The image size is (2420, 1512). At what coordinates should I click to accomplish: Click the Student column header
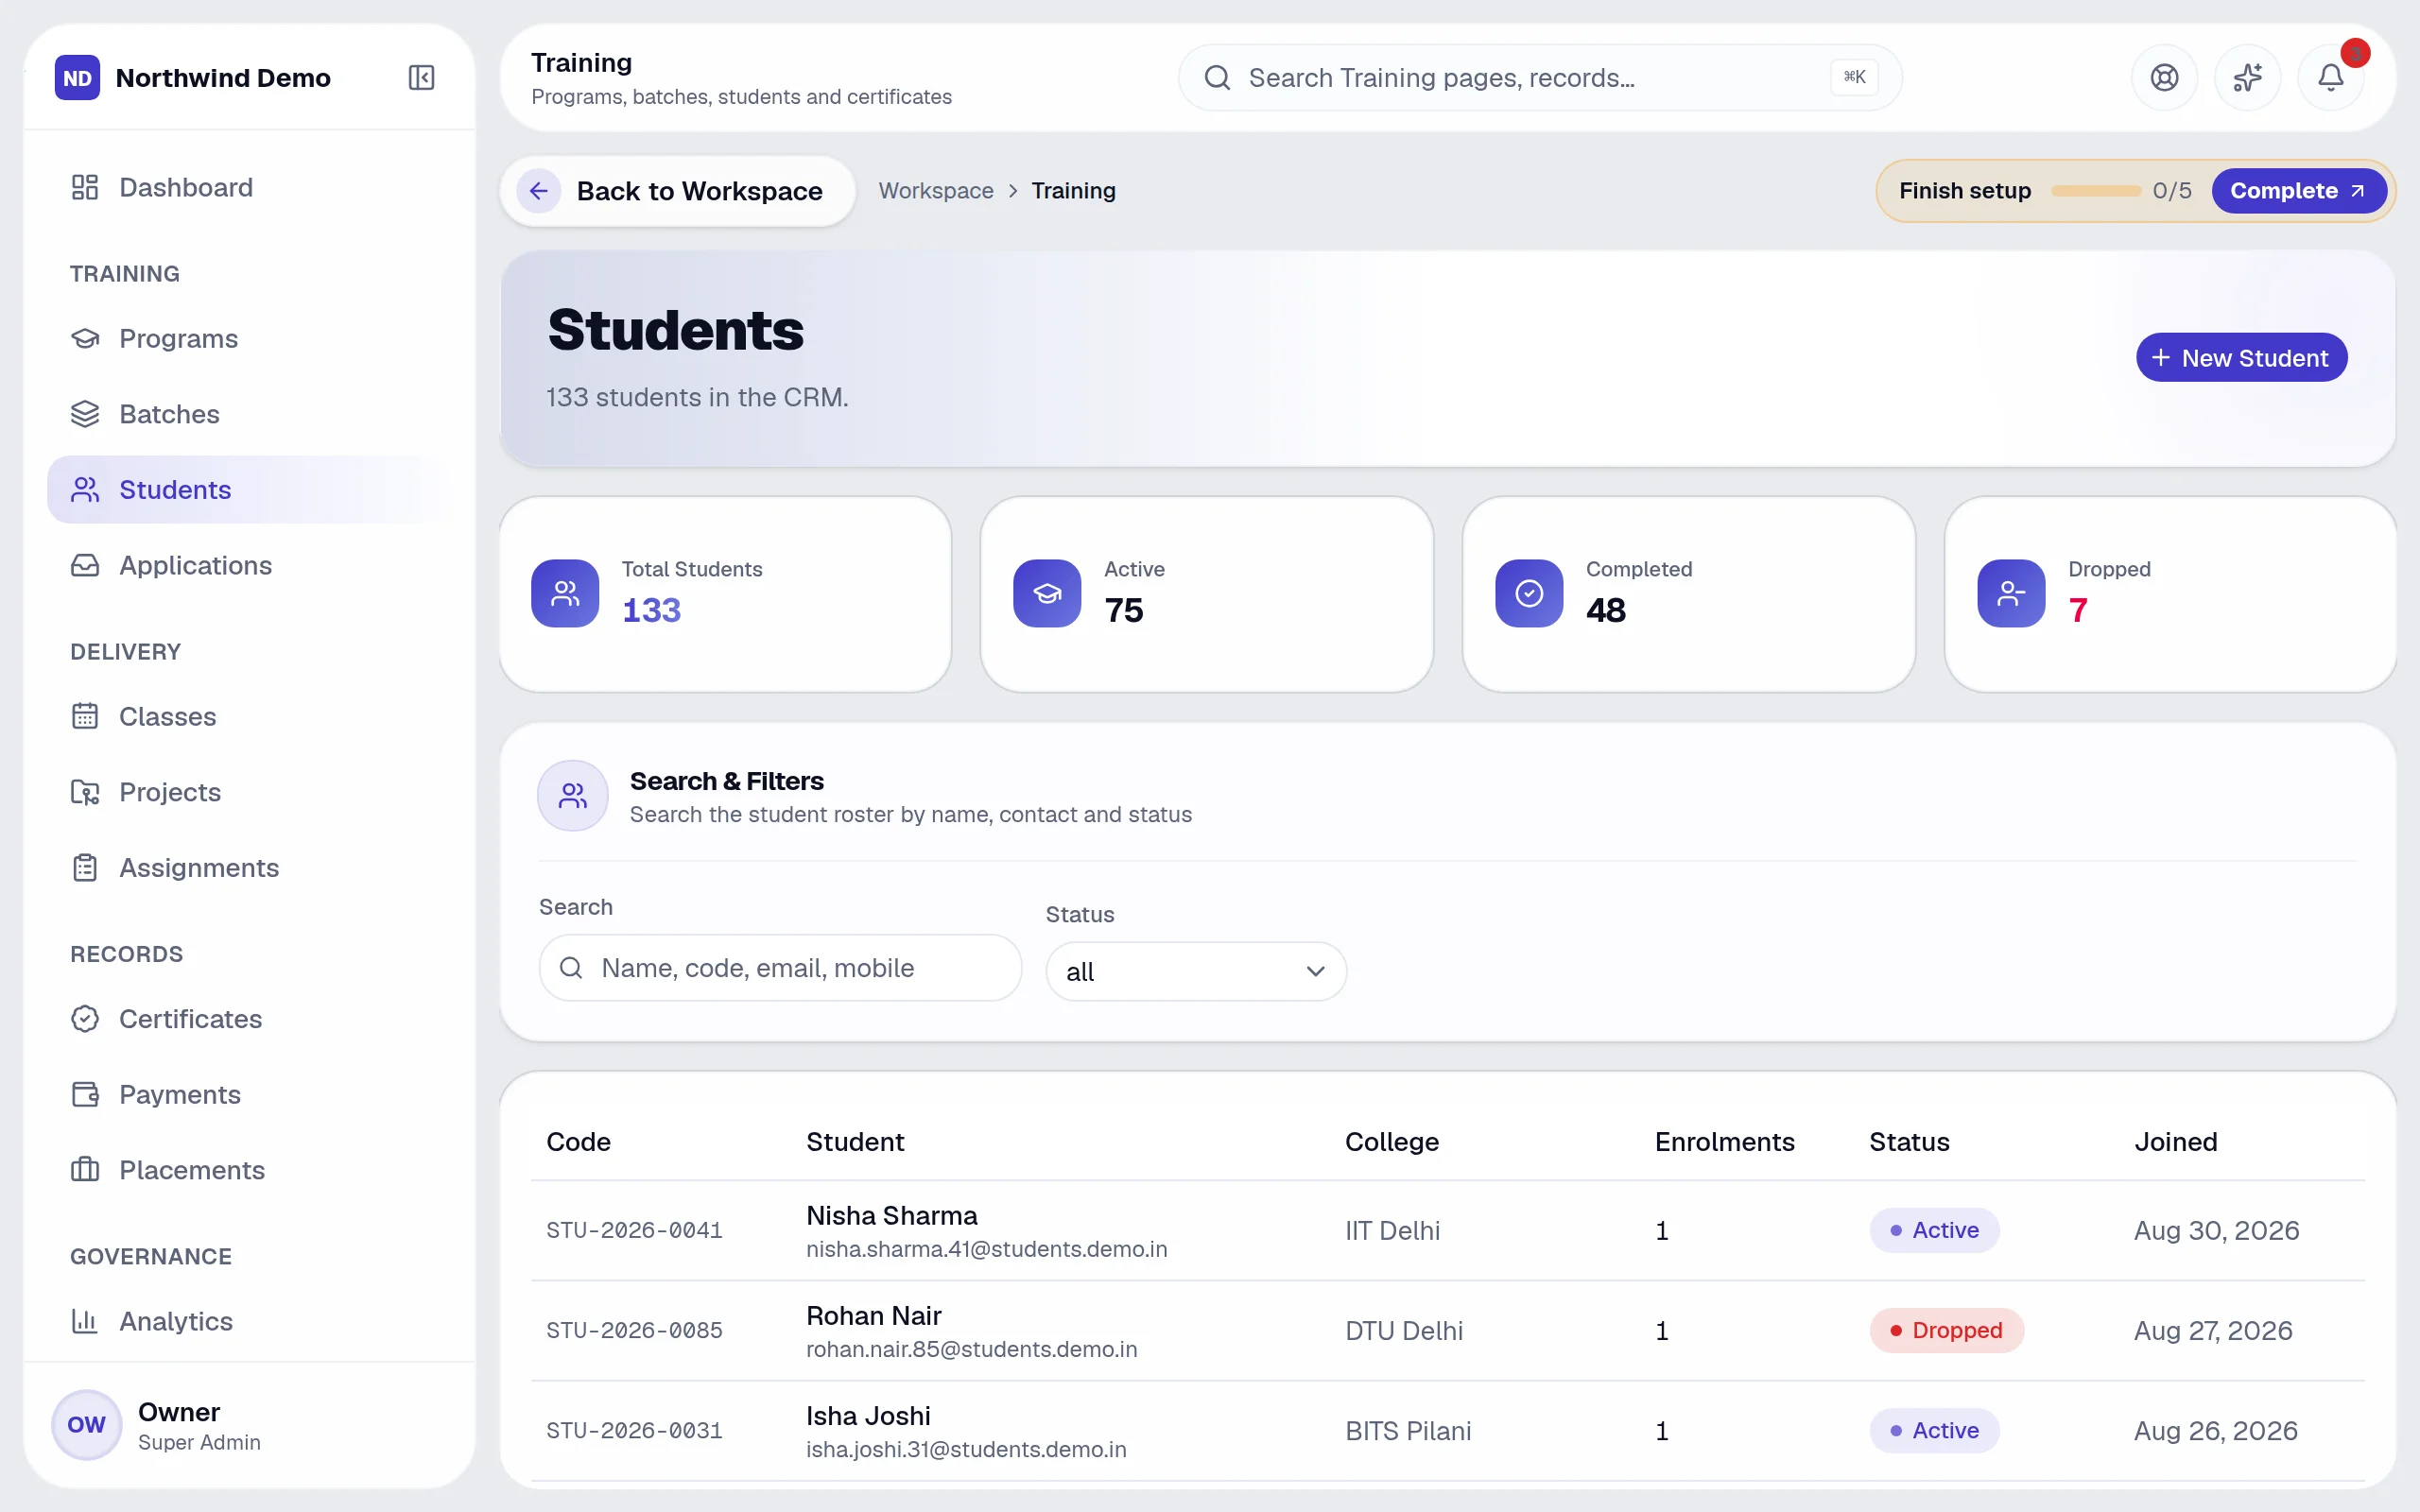coord(855,1141)
